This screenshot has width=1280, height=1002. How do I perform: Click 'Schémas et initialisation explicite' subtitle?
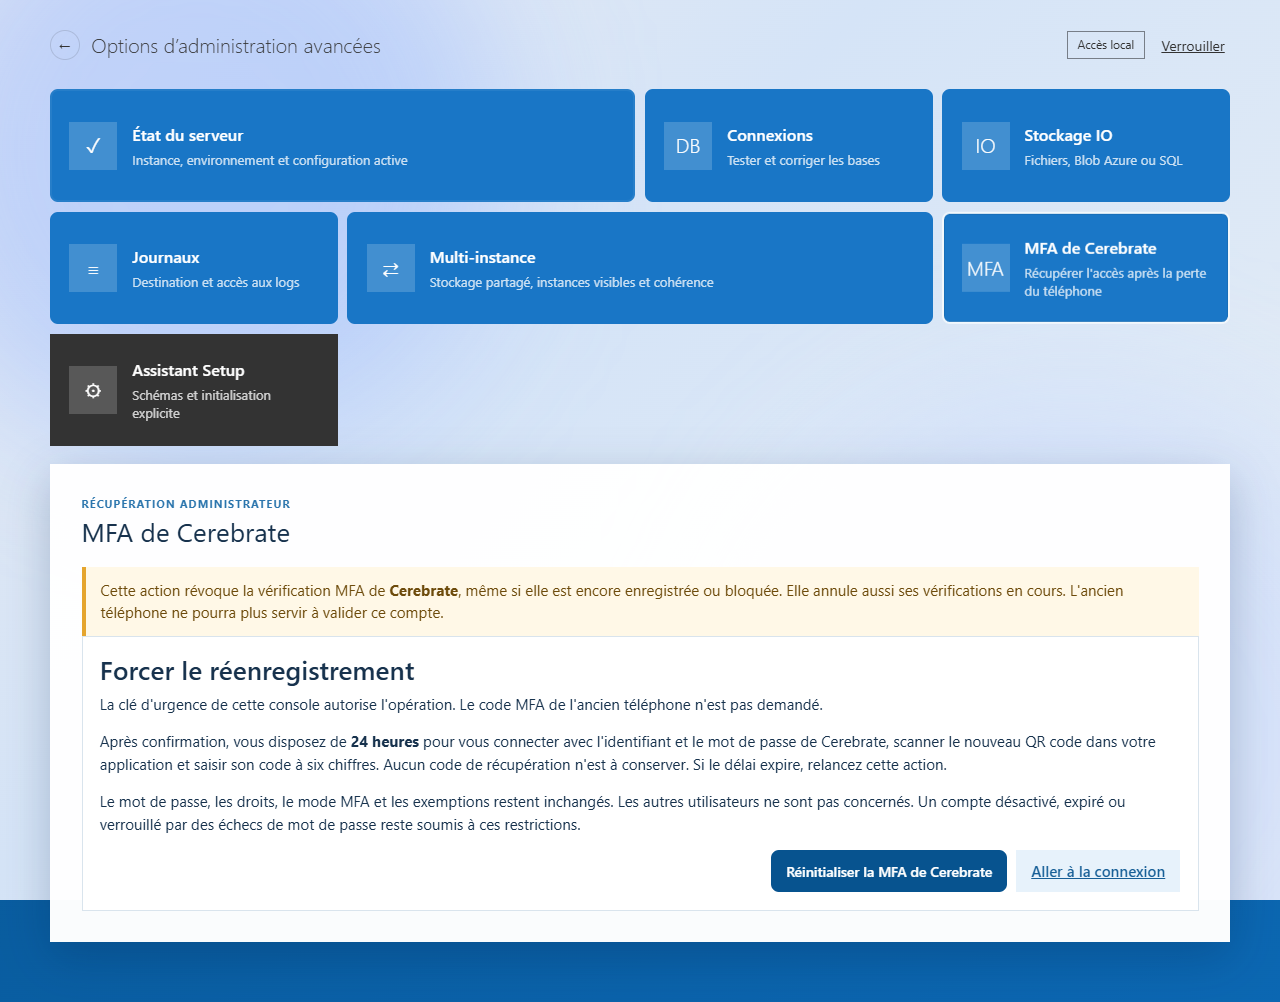click(x=201, y=404)
